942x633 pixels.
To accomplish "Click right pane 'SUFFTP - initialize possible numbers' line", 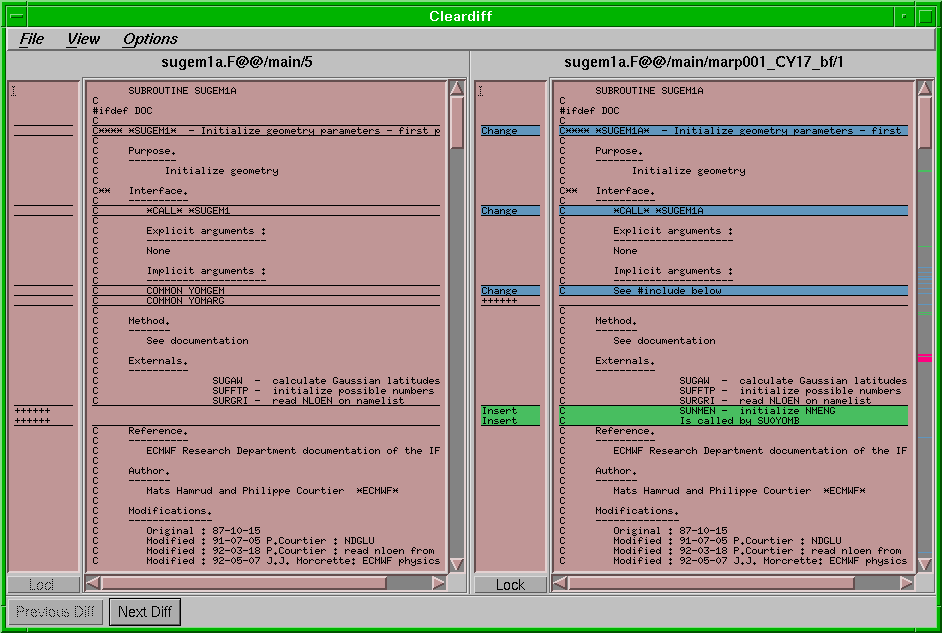I will point(790,391).
